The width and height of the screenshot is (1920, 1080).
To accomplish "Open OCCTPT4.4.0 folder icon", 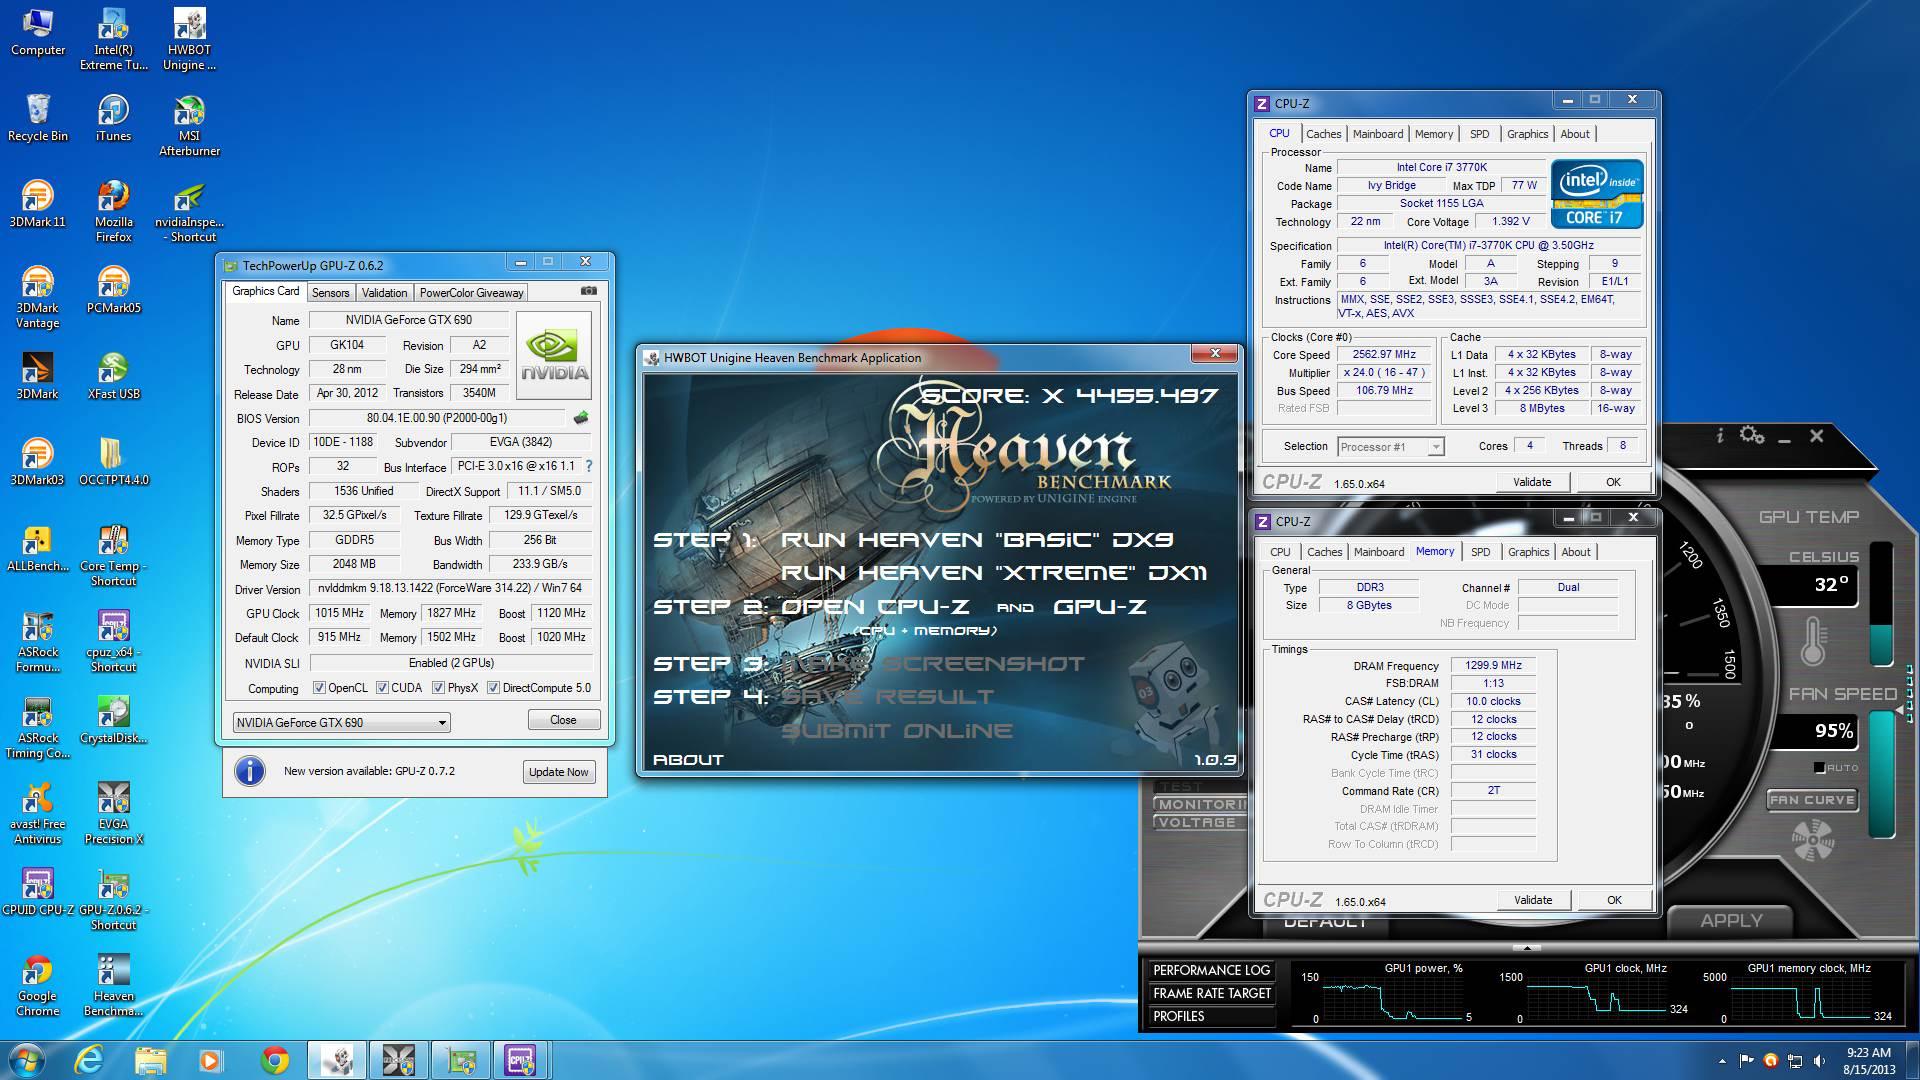I will tap(113, 462).
